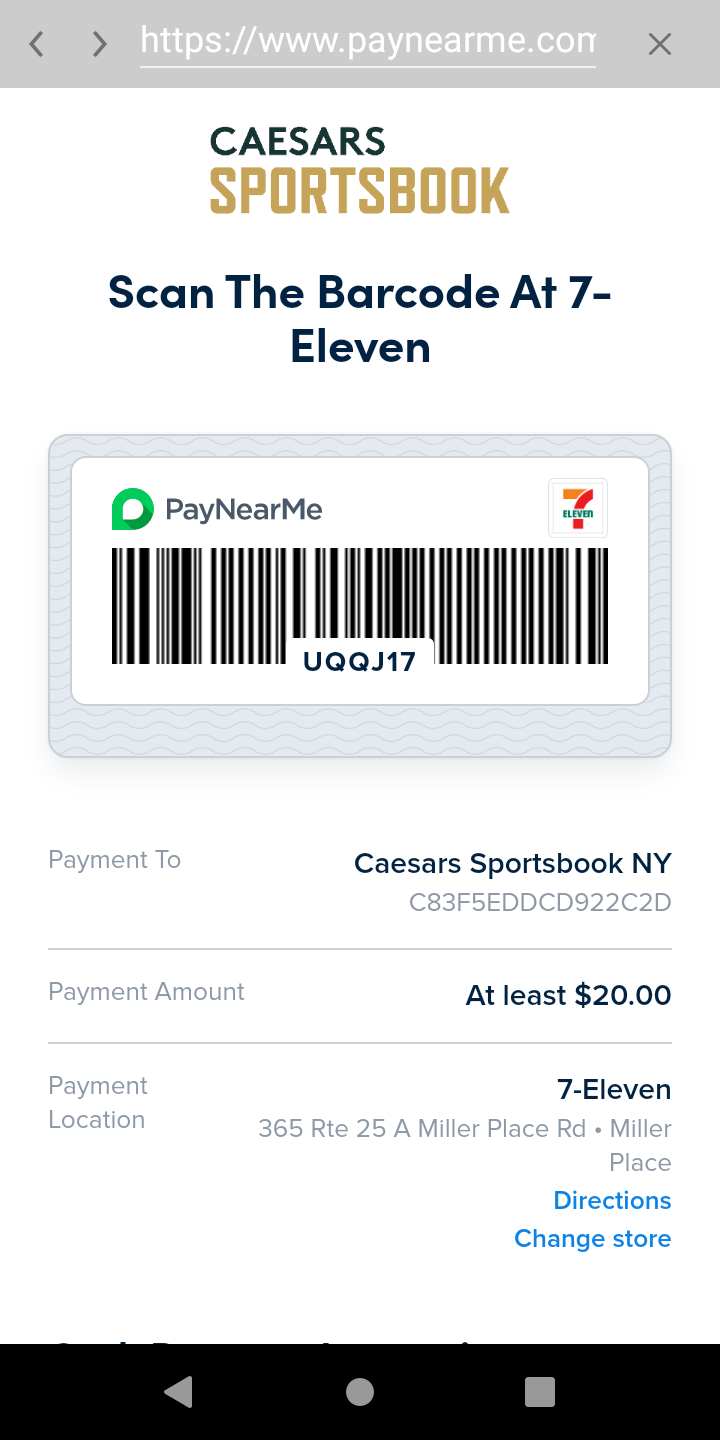Tap the barcode code UQQJ17

360,661
